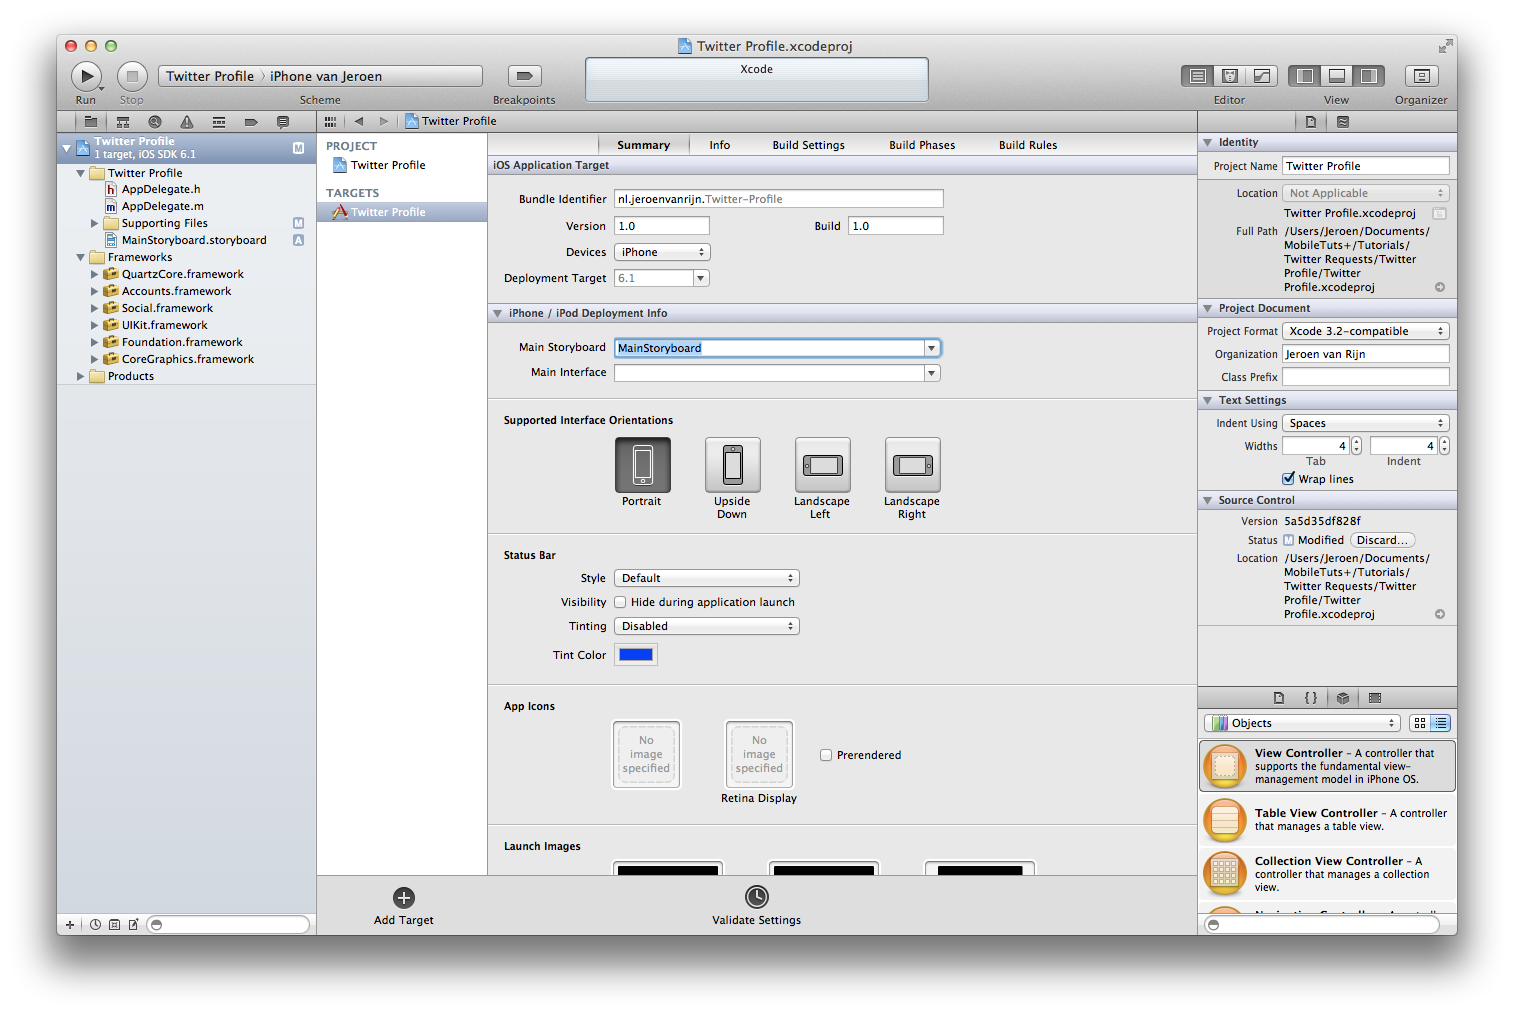Viewport: 1514px width, 1014px height.
Task: Switch to the Build Phases tab
Action: point(922,145)
